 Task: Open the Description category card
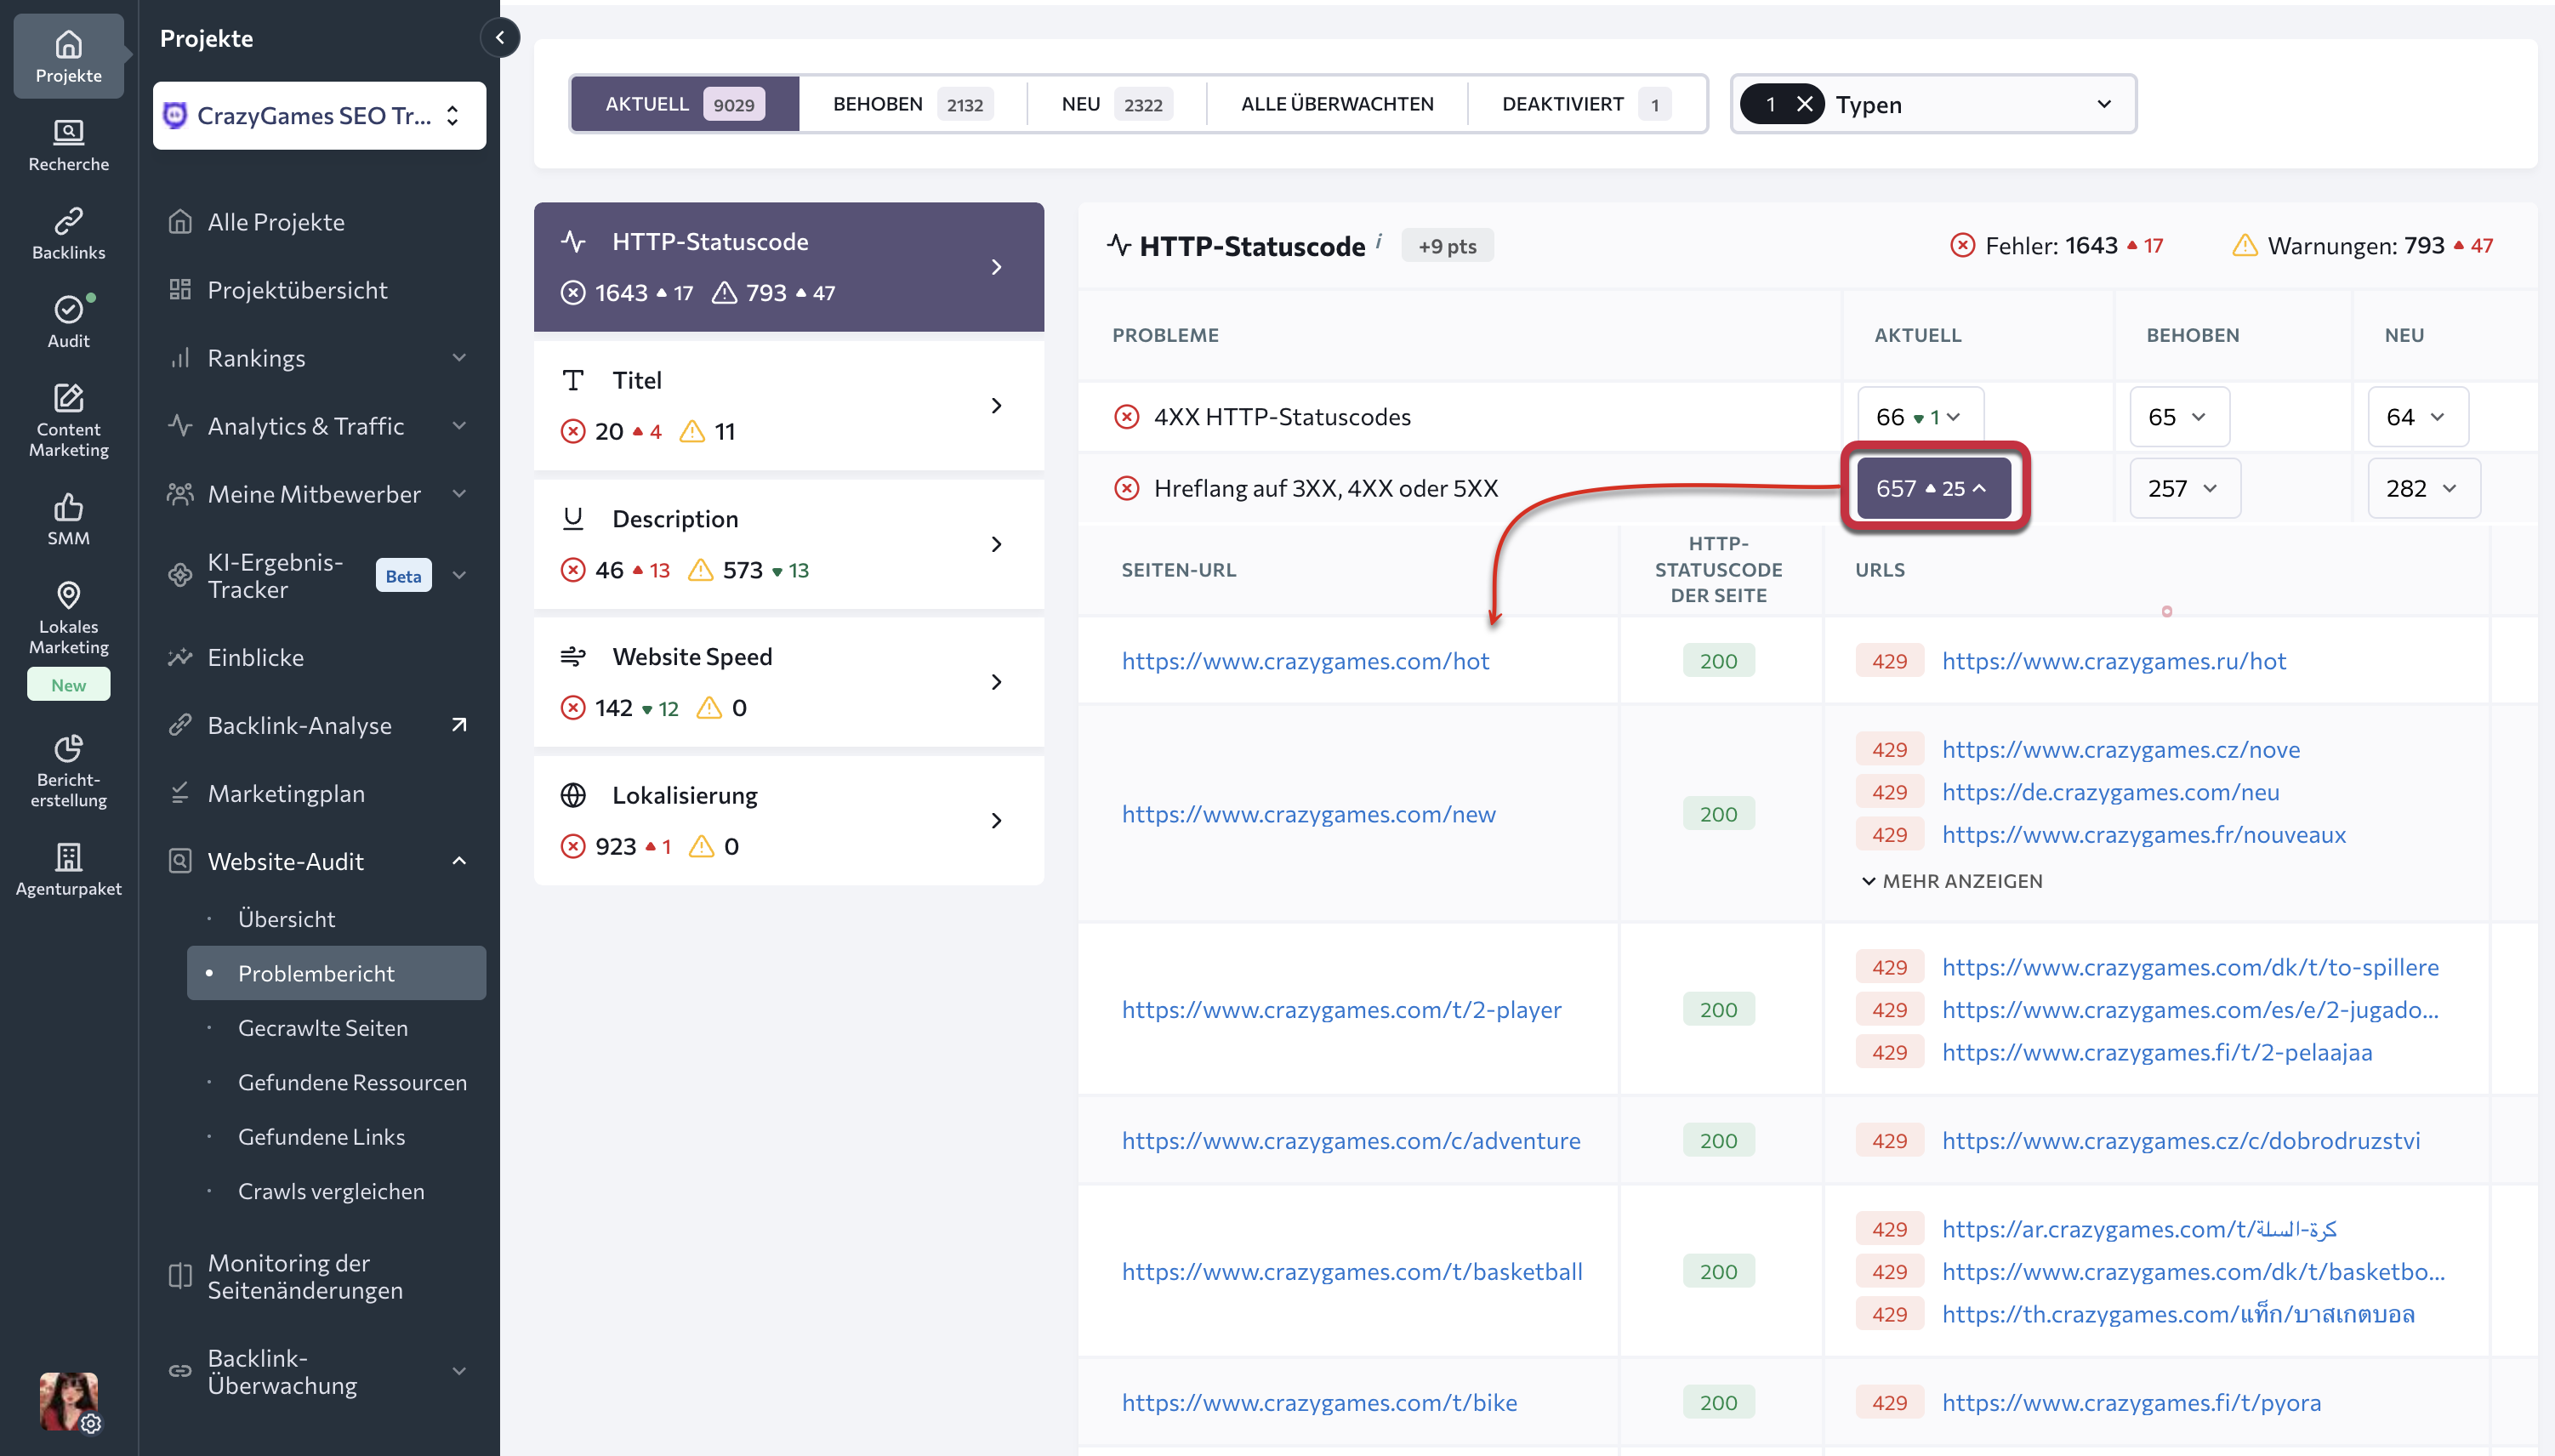(x=788, y=544)
